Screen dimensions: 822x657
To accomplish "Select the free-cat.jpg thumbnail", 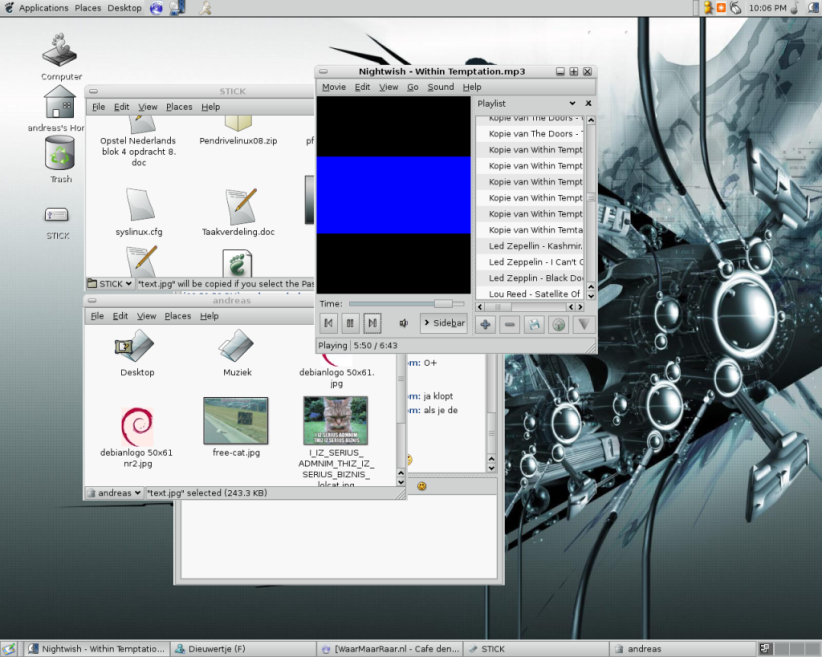I will [235, 421].
